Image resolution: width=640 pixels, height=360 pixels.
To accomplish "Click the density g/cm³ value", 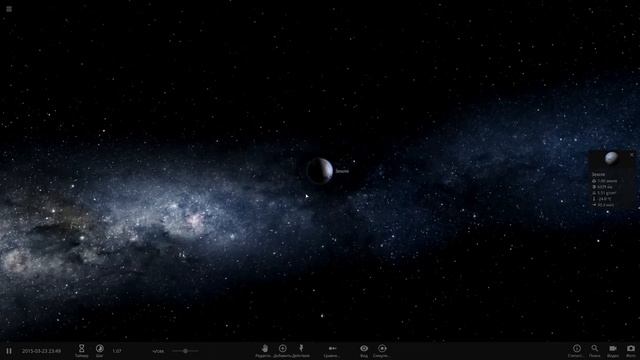I will tap(607, 193).
